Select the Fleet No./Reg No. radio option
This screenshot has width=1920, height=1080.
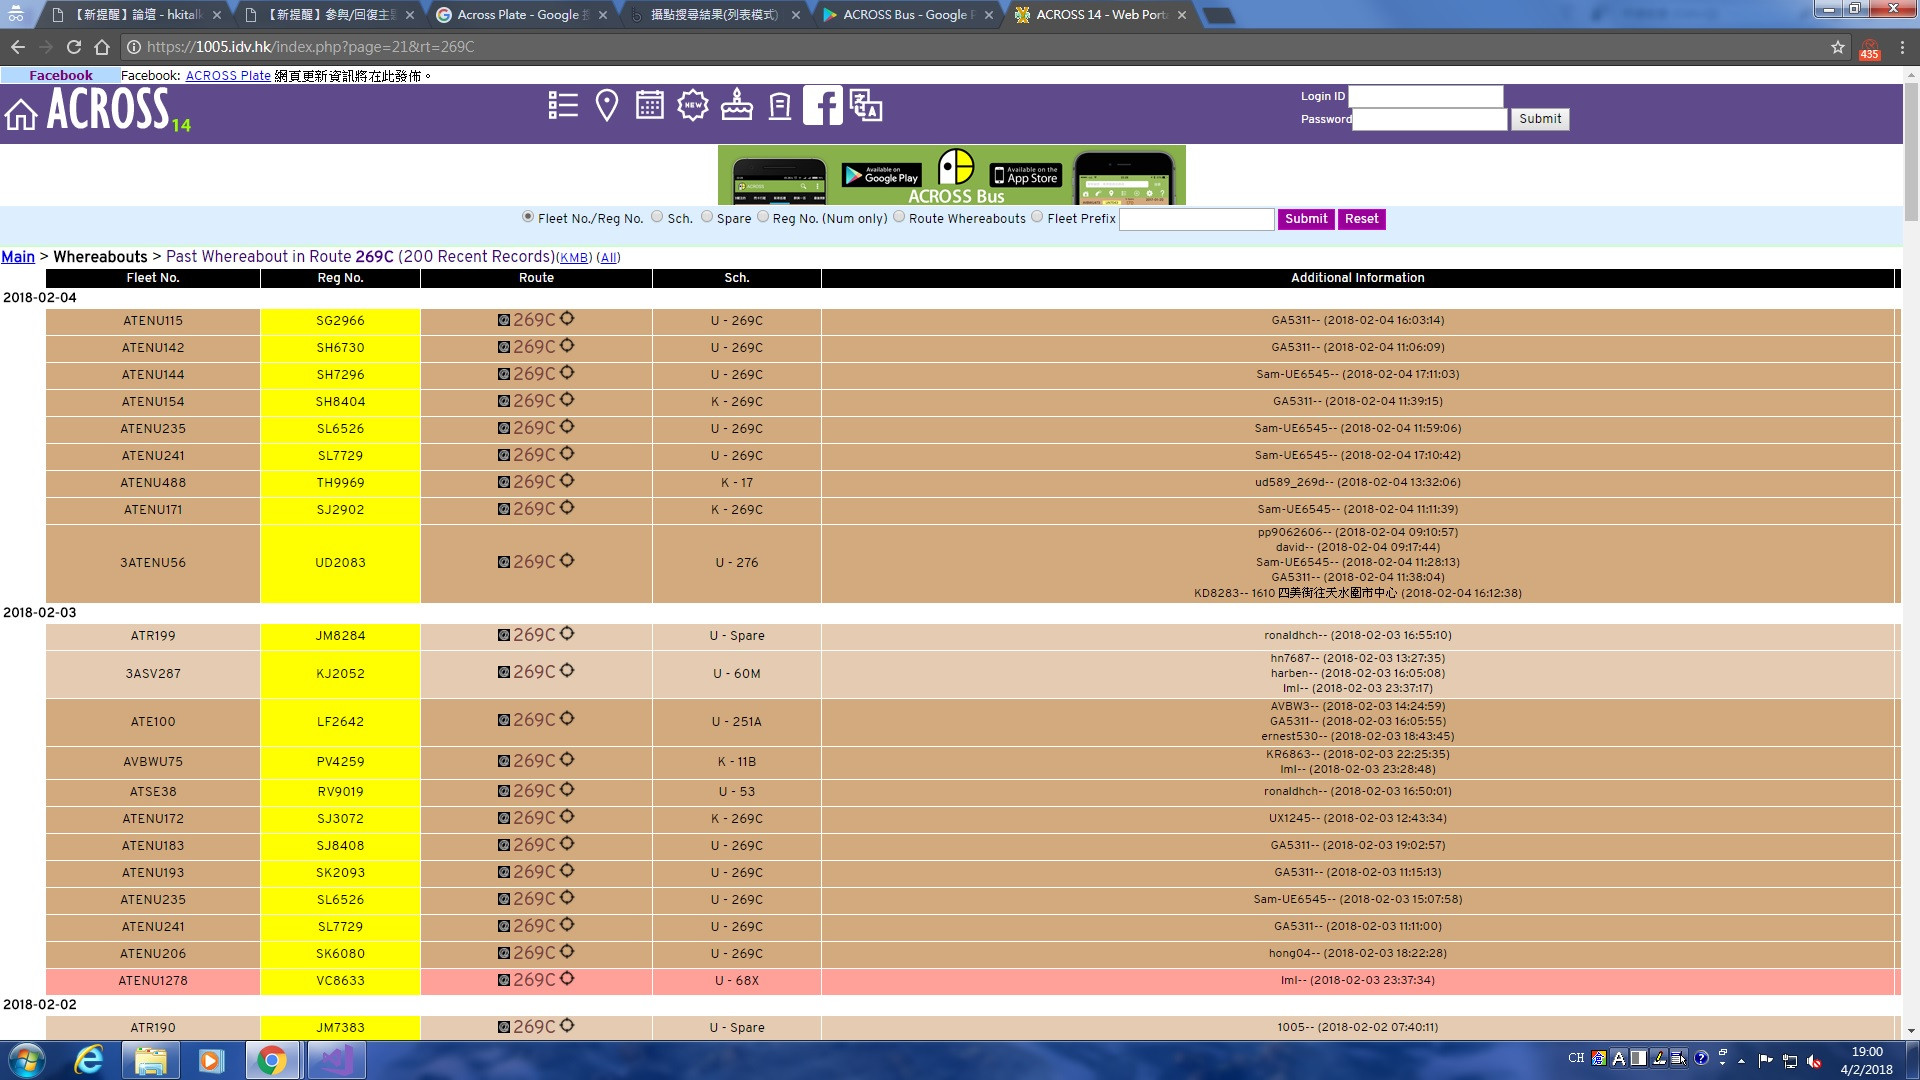point(528,217)
